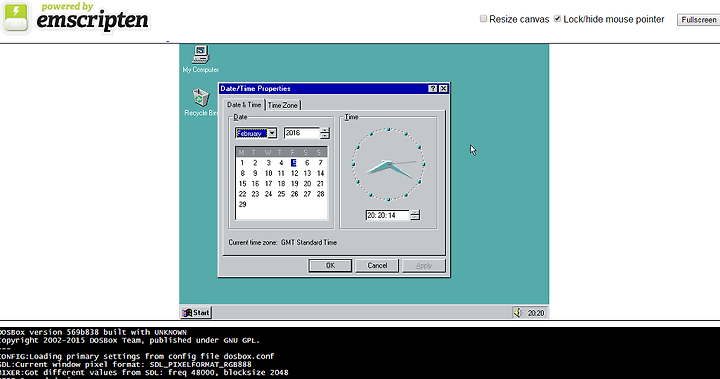Screen dimensions: 720x379
Task: Select day 3 in the calendar
Action: [269, 163]
